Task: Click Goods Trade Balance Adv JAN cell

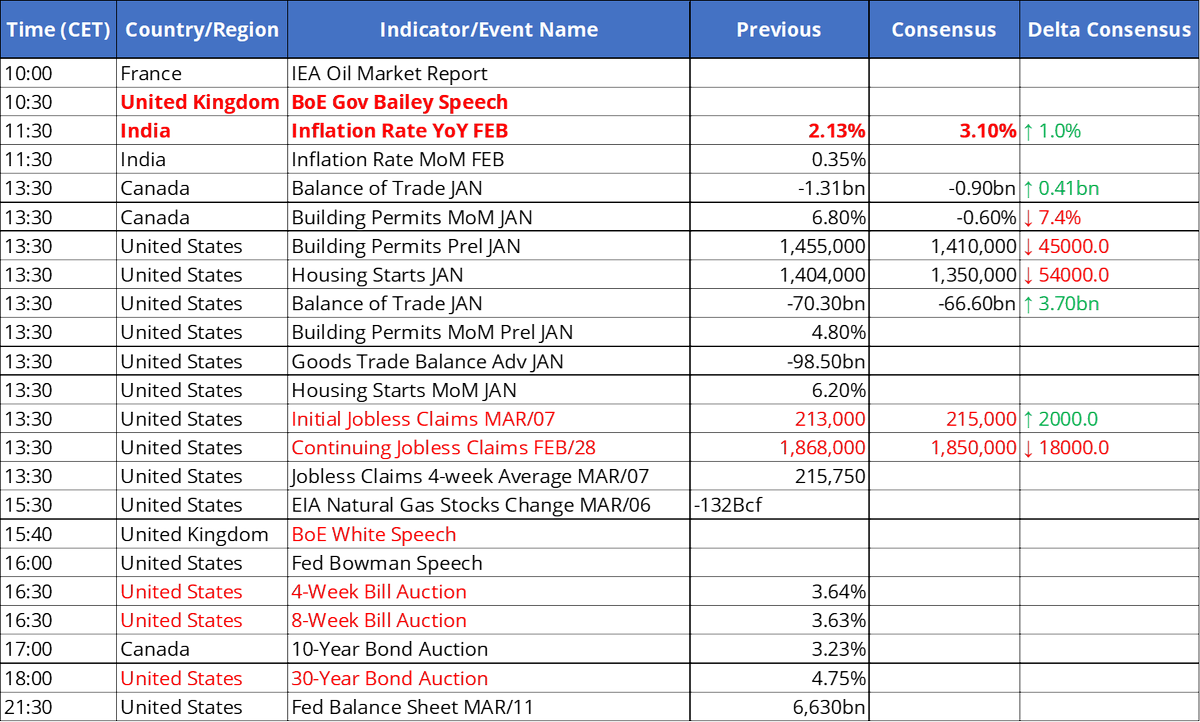Action: point(488,361)
